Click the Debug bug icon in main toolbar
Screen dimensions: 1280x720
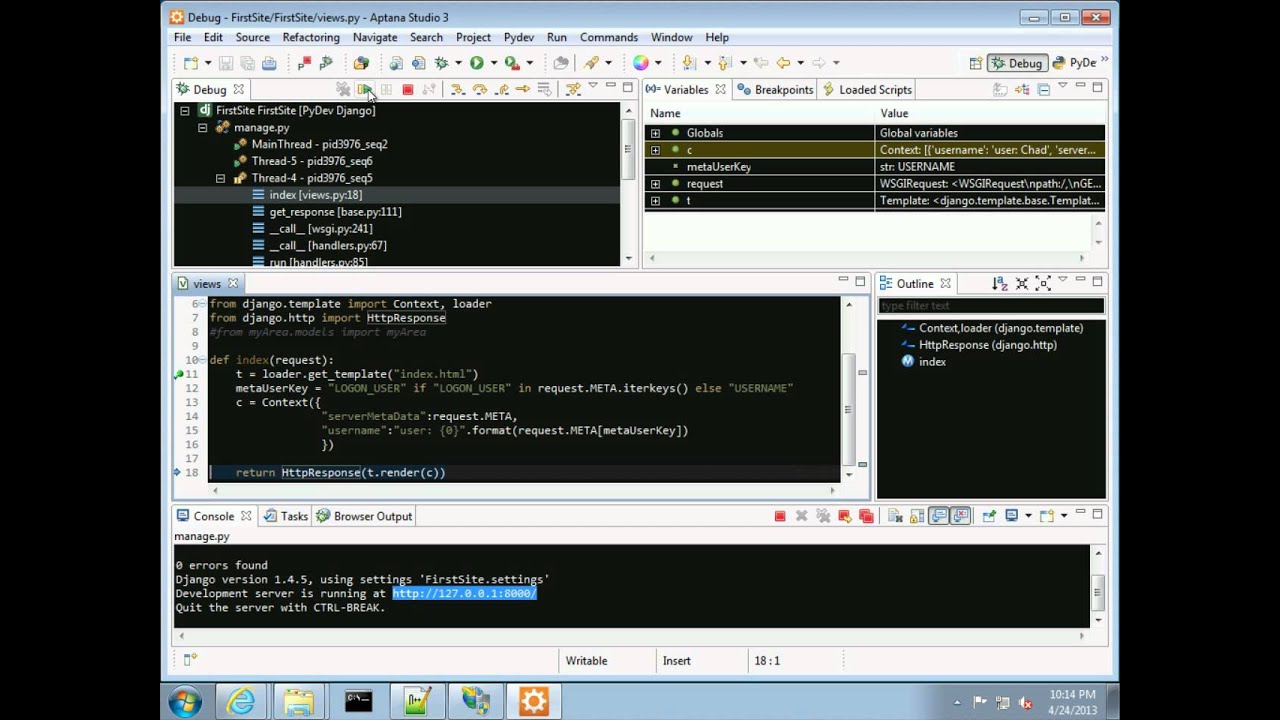(441, 63)
